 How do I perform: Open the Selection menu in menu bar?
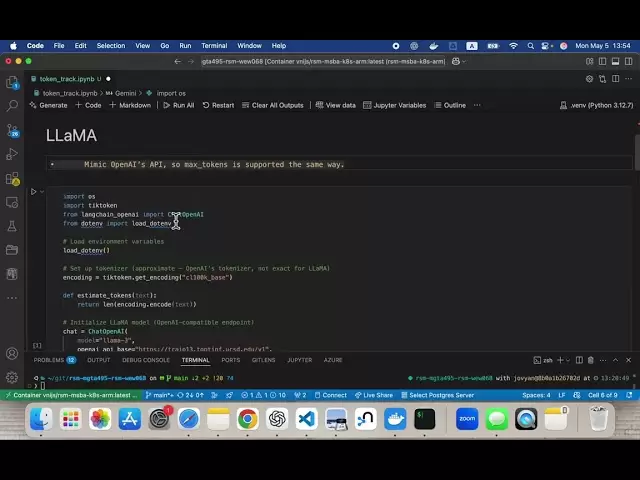111,46
